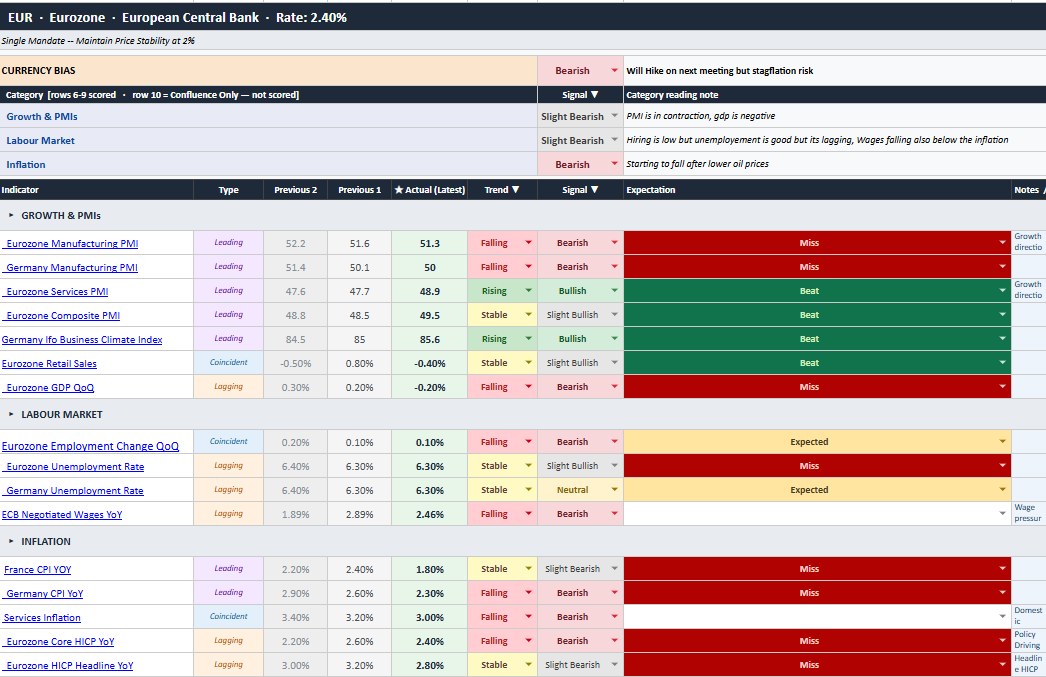Open empty Expectation dropdown for ECB Negotiated Wages

pos(1002,514)
